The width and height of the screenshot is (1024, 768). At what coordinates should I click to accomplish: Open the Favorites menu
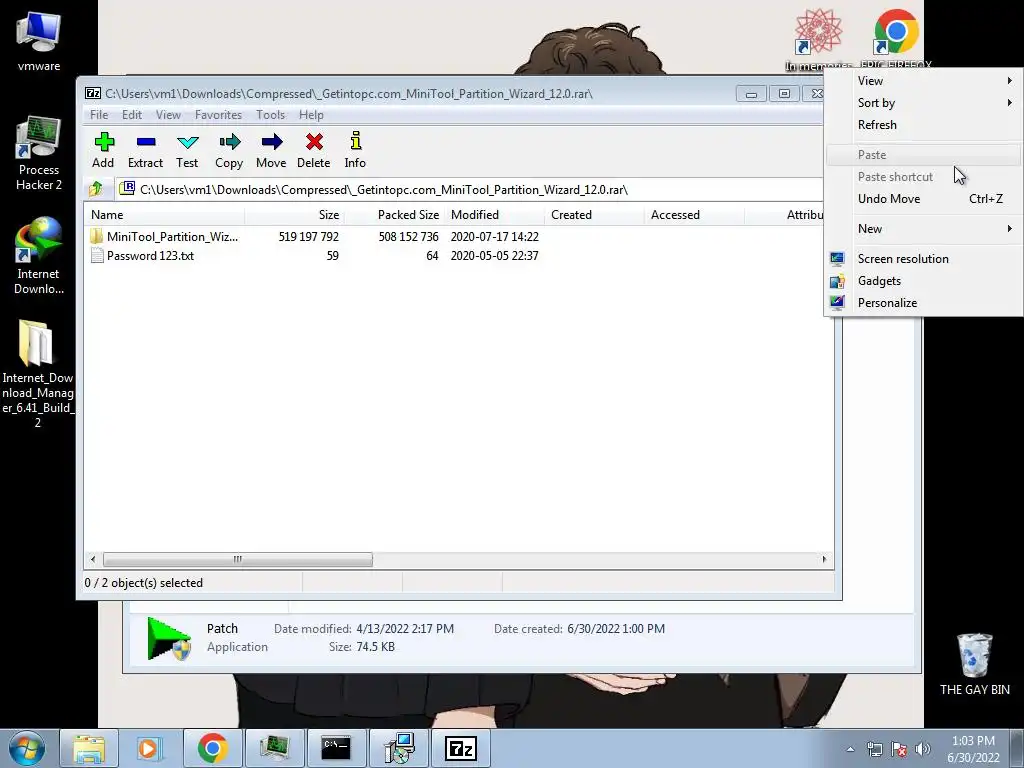click(218, 114)
